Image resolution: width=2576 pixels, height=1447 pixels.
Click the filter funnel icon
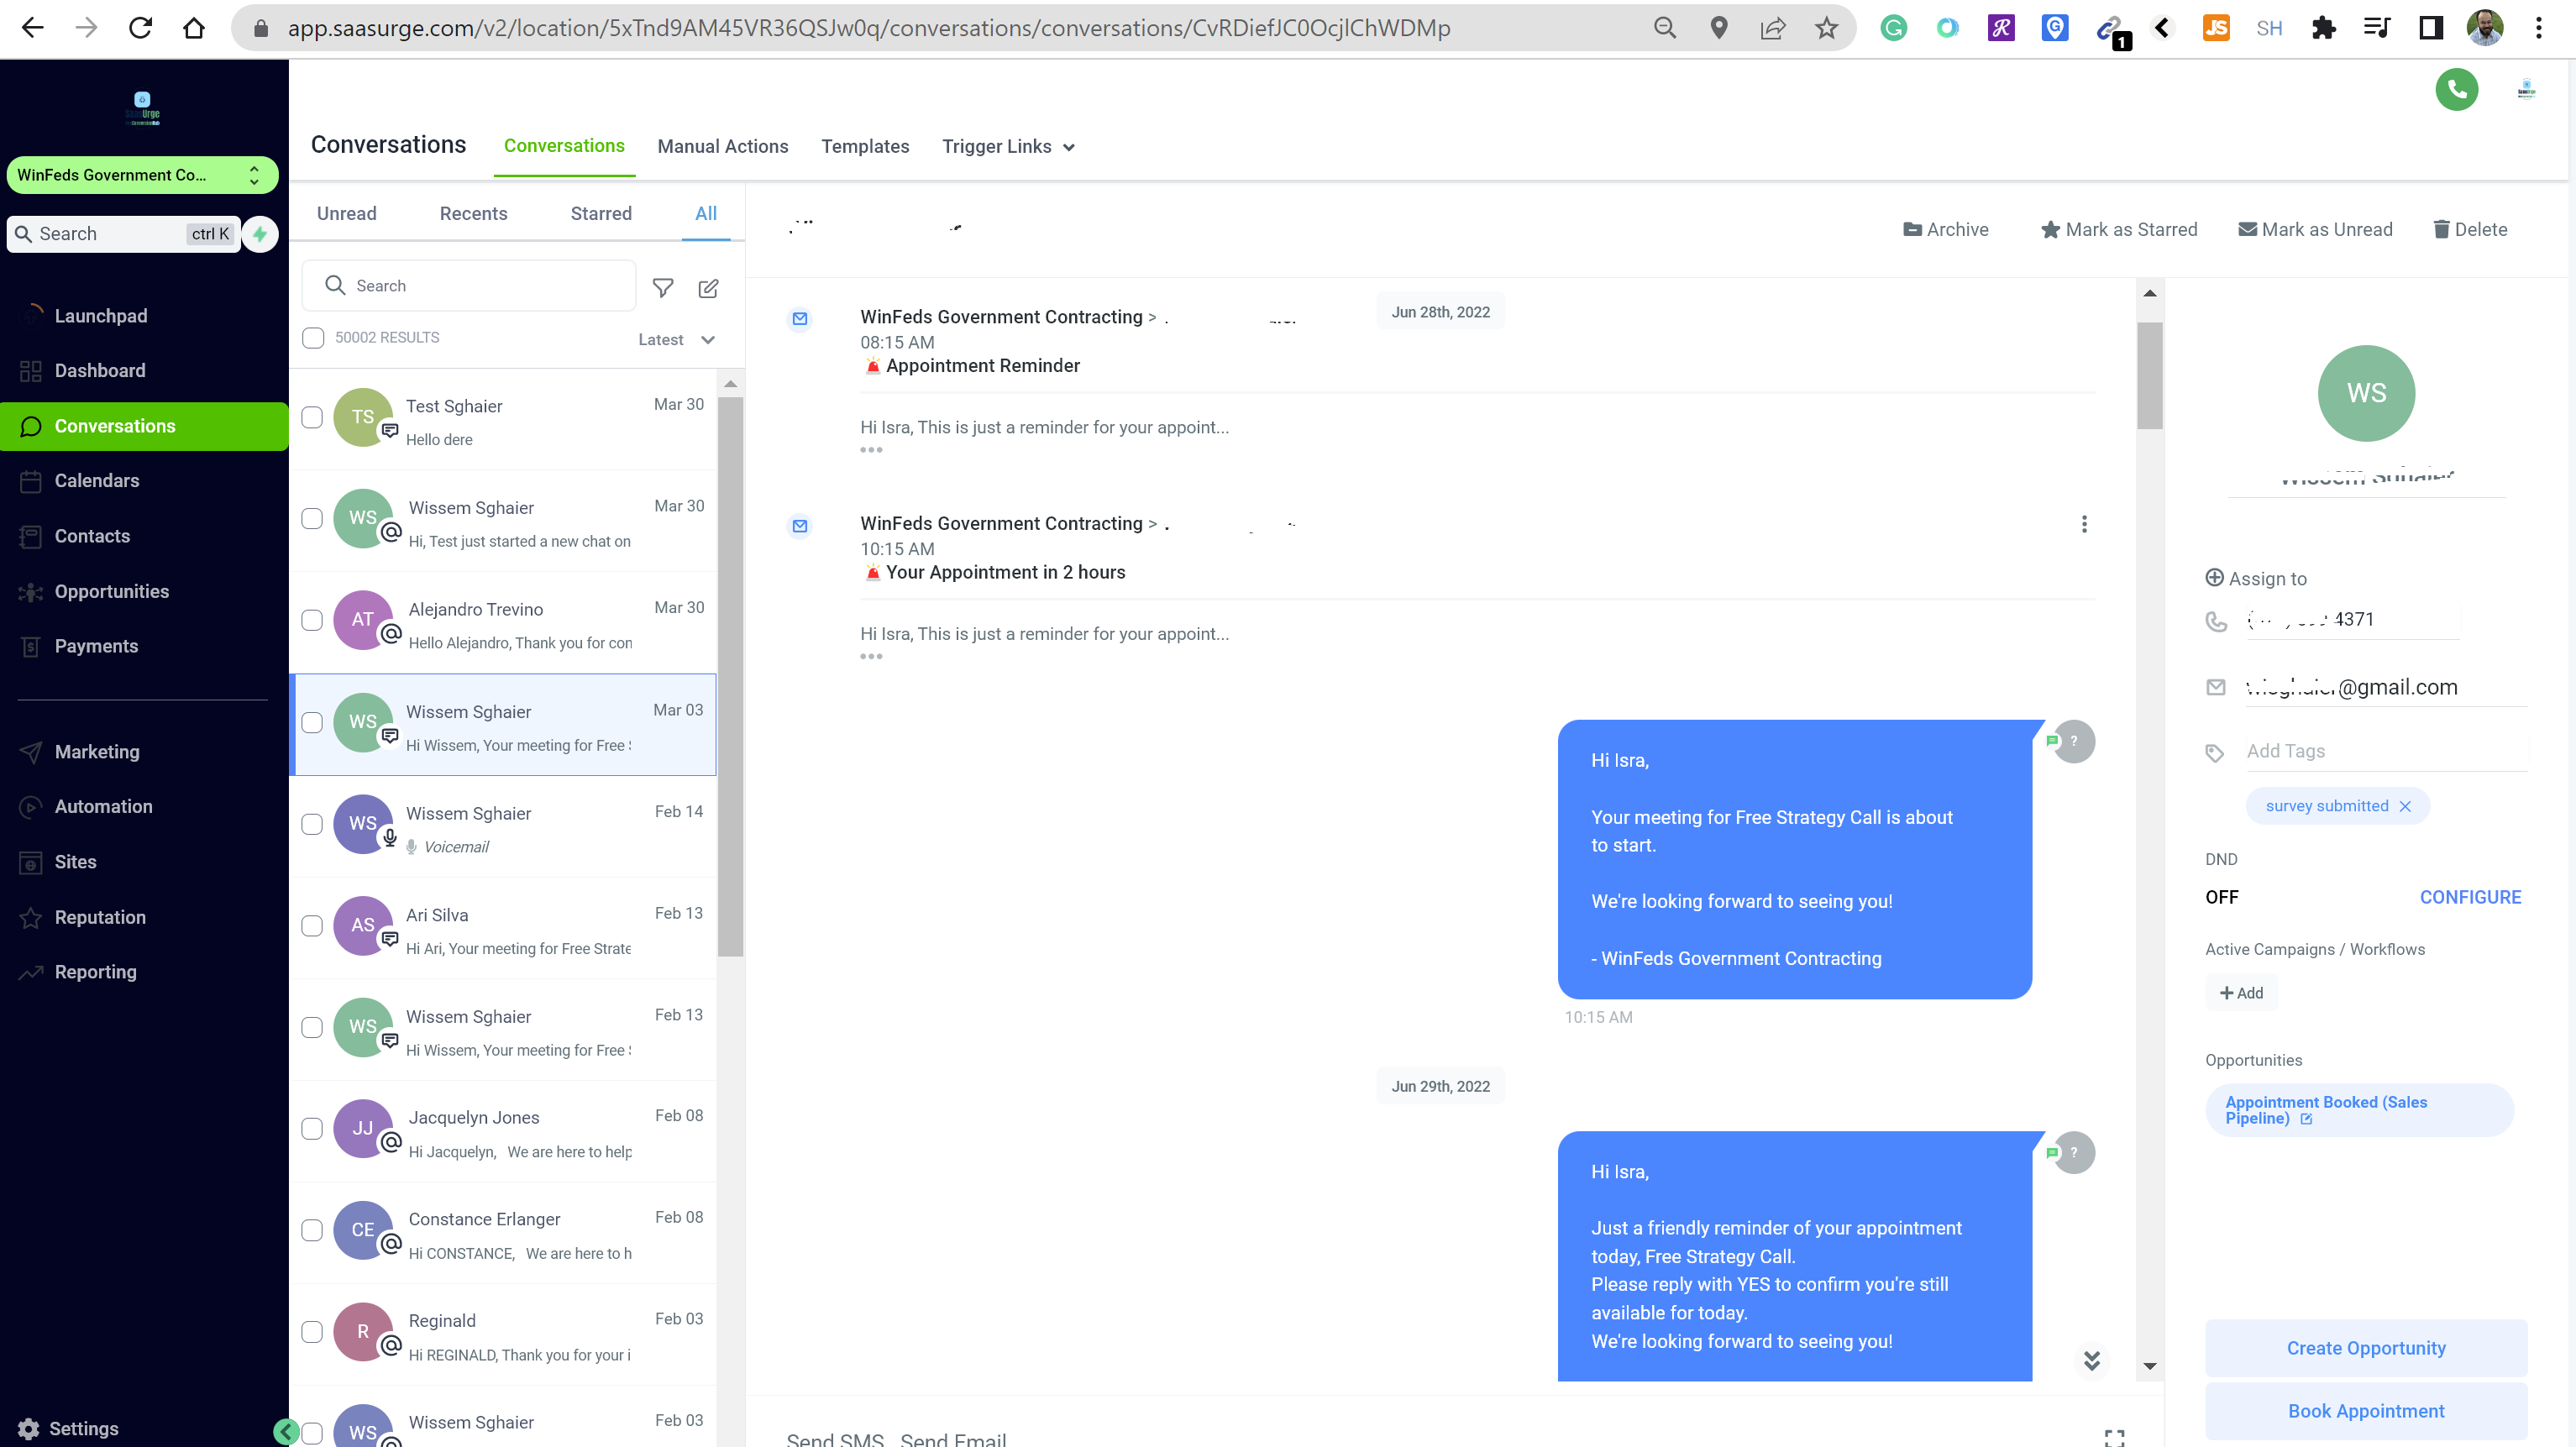[662, 288]
